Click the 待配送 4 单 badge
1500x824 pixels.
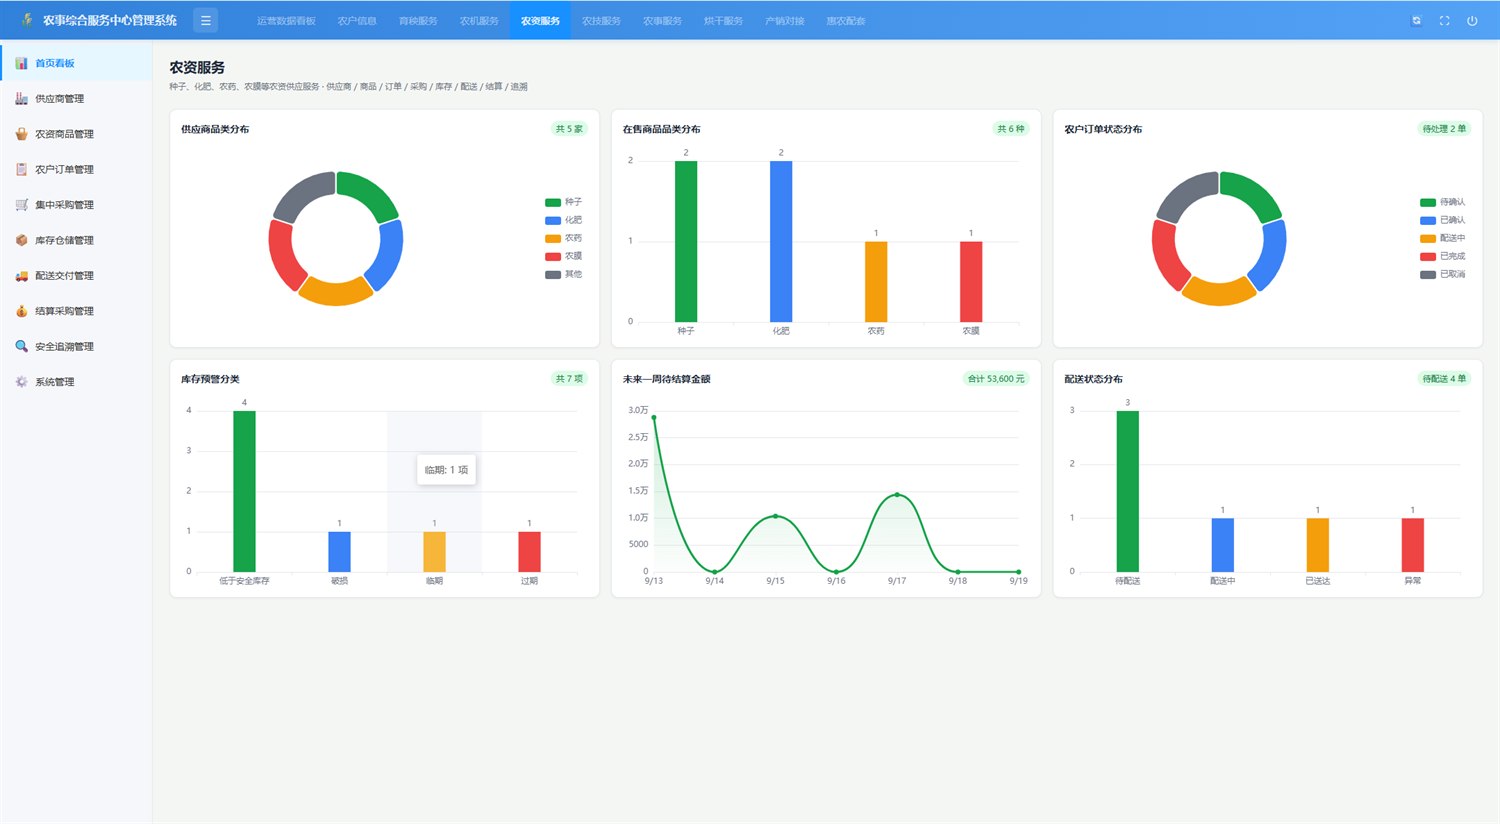point(1444,379)
